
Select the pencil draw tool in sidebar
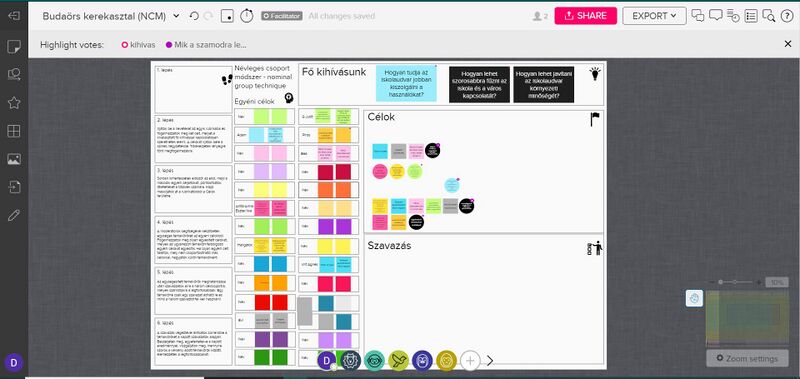[14, 215]
